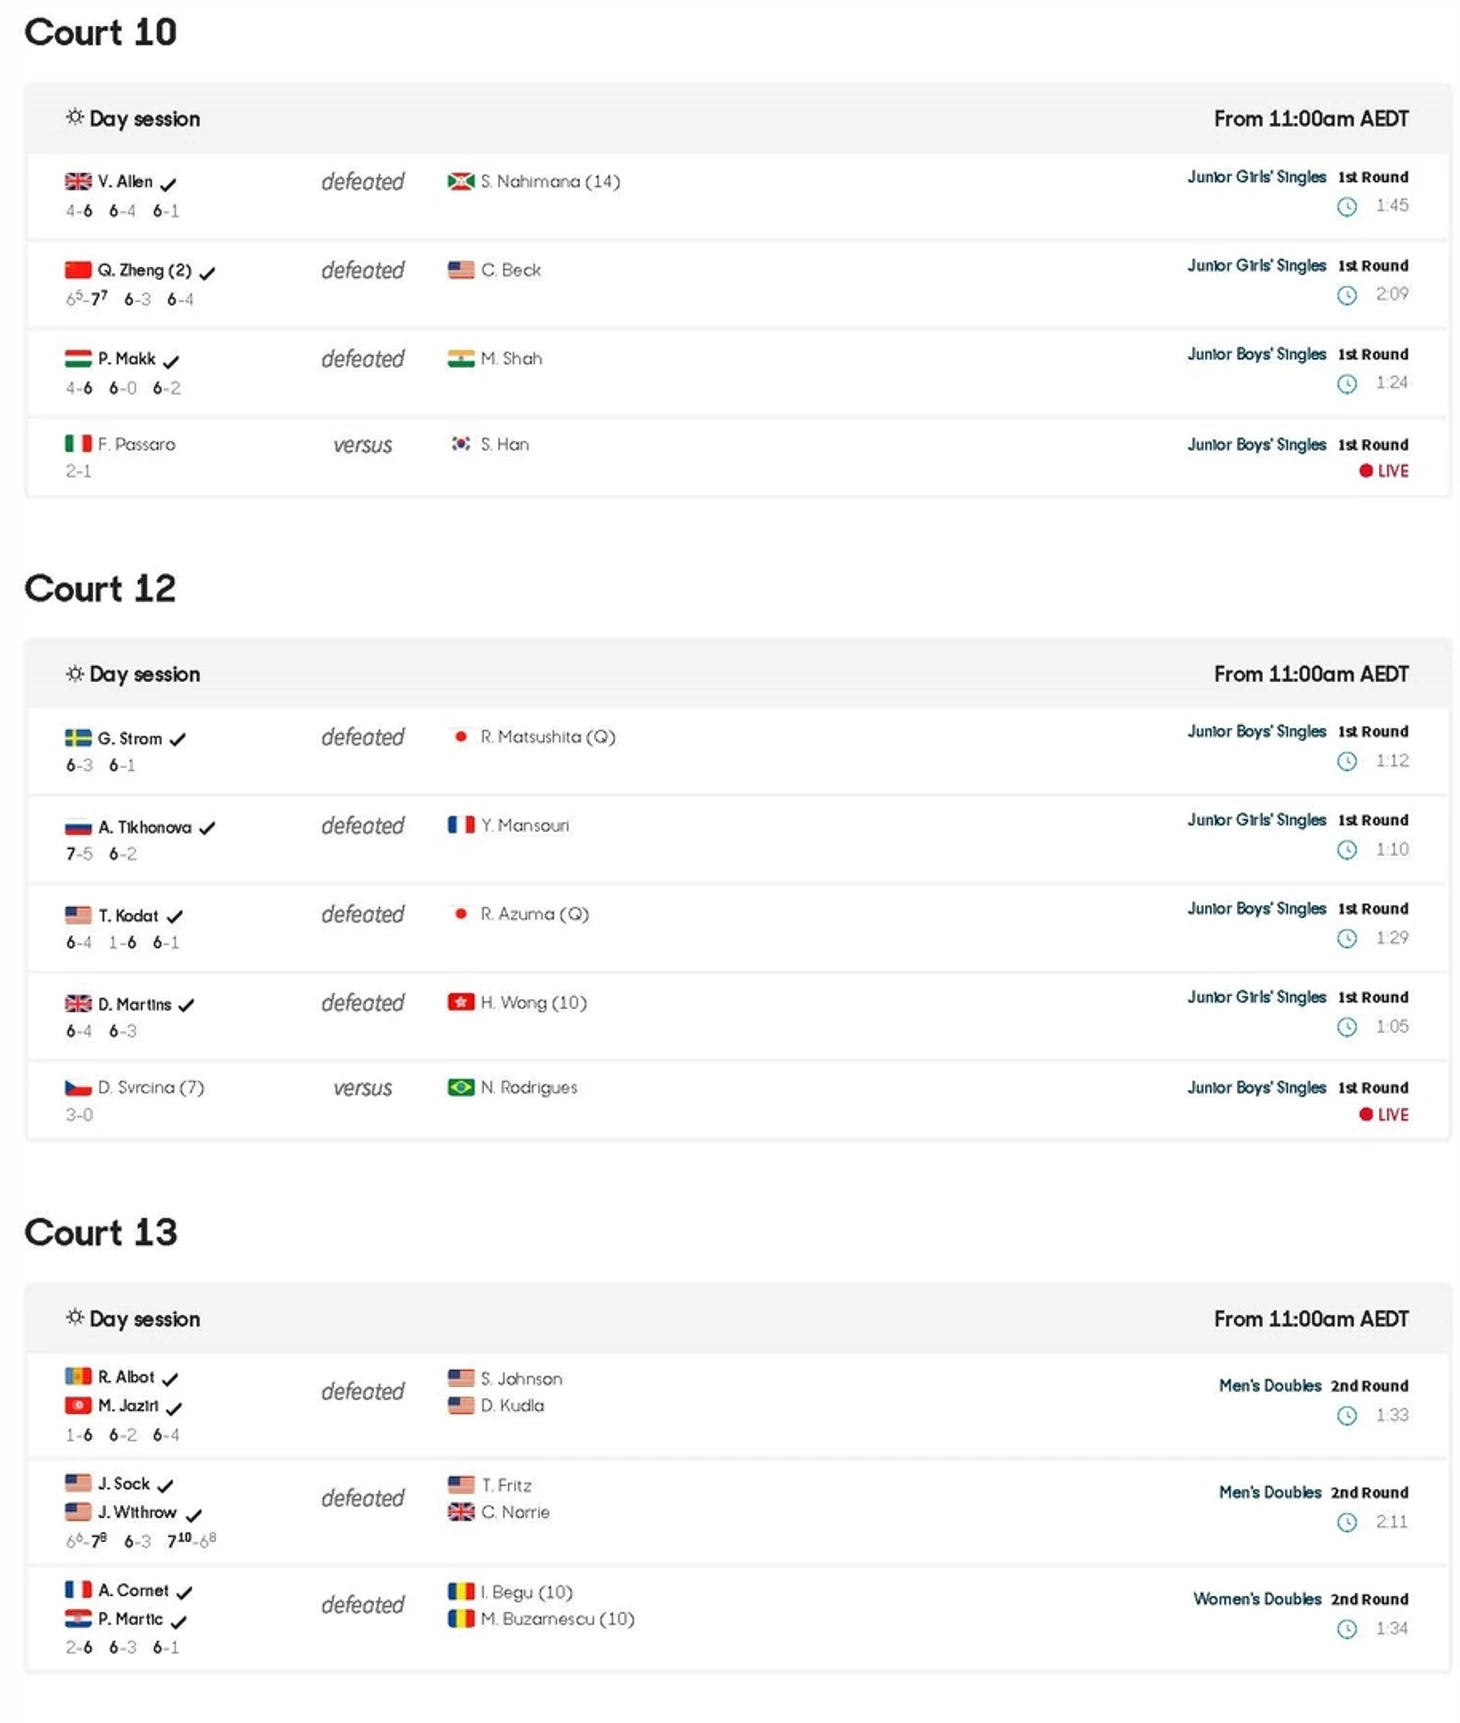1460x1723 pixels.
Task: Open player V. Allen's profile link
Action: click(x=125, y=181)
